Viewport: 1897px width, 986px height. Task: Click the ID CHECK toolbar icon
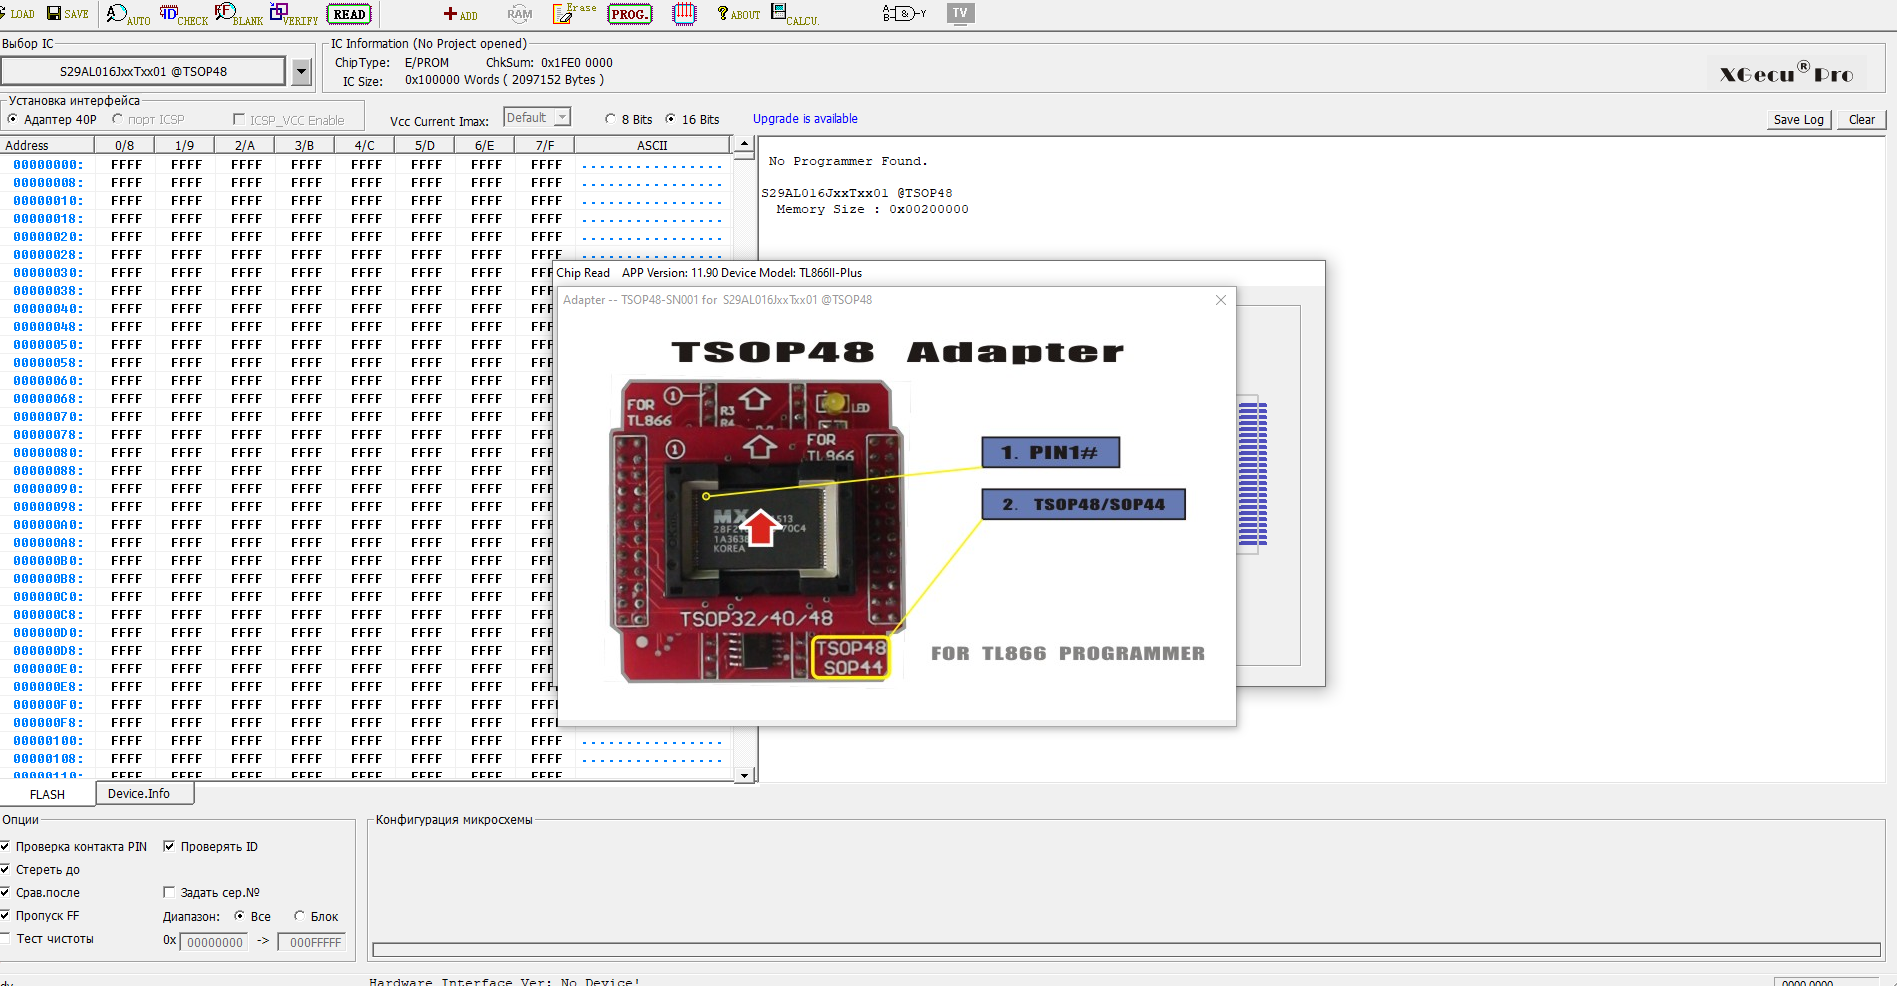[x=183, y=14]
